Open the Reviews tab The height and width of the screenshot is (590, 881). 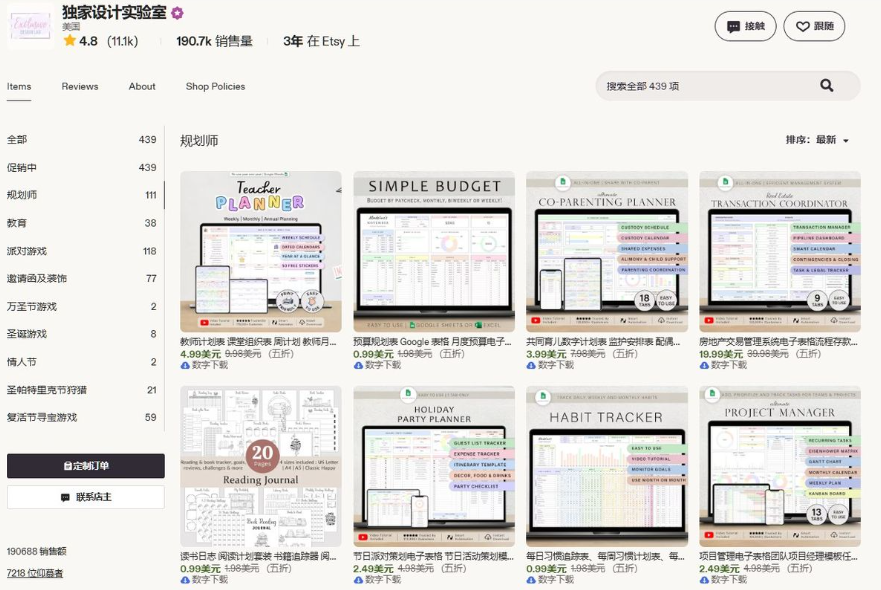80,87
